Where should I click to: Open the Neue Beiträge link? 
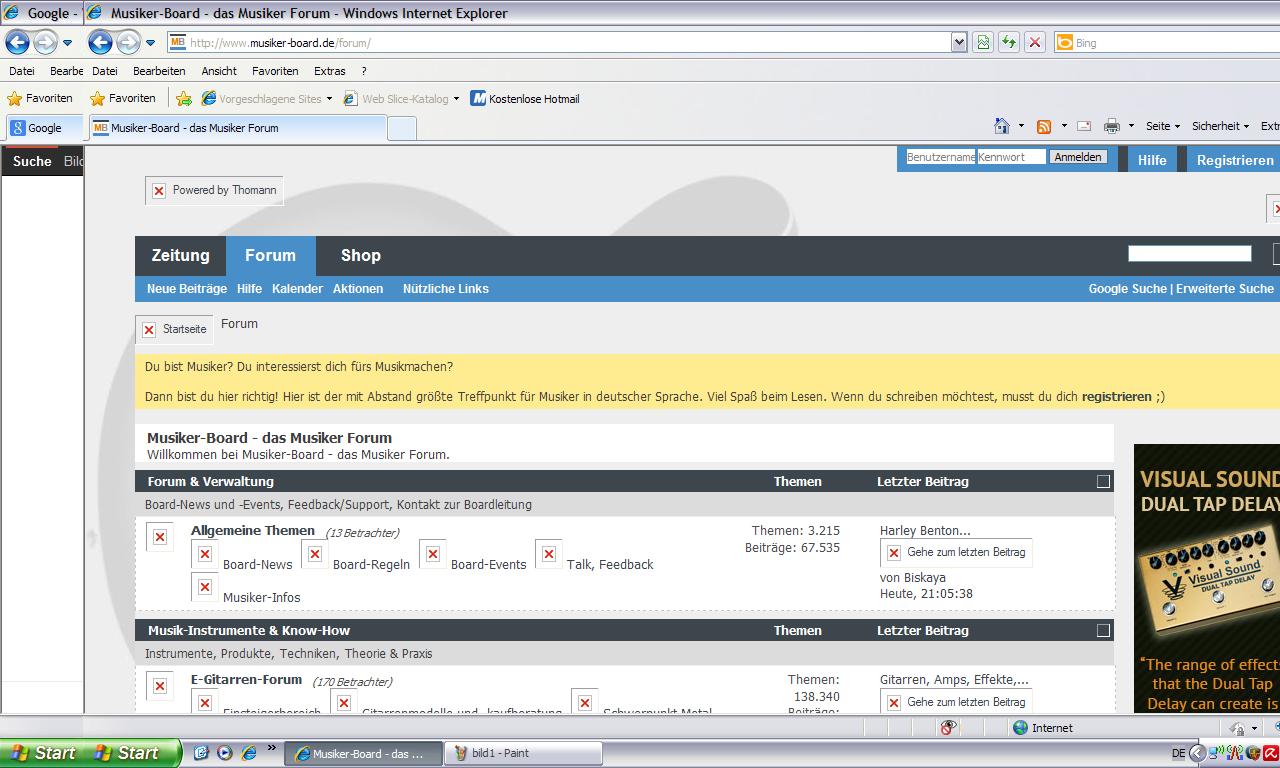187,288
